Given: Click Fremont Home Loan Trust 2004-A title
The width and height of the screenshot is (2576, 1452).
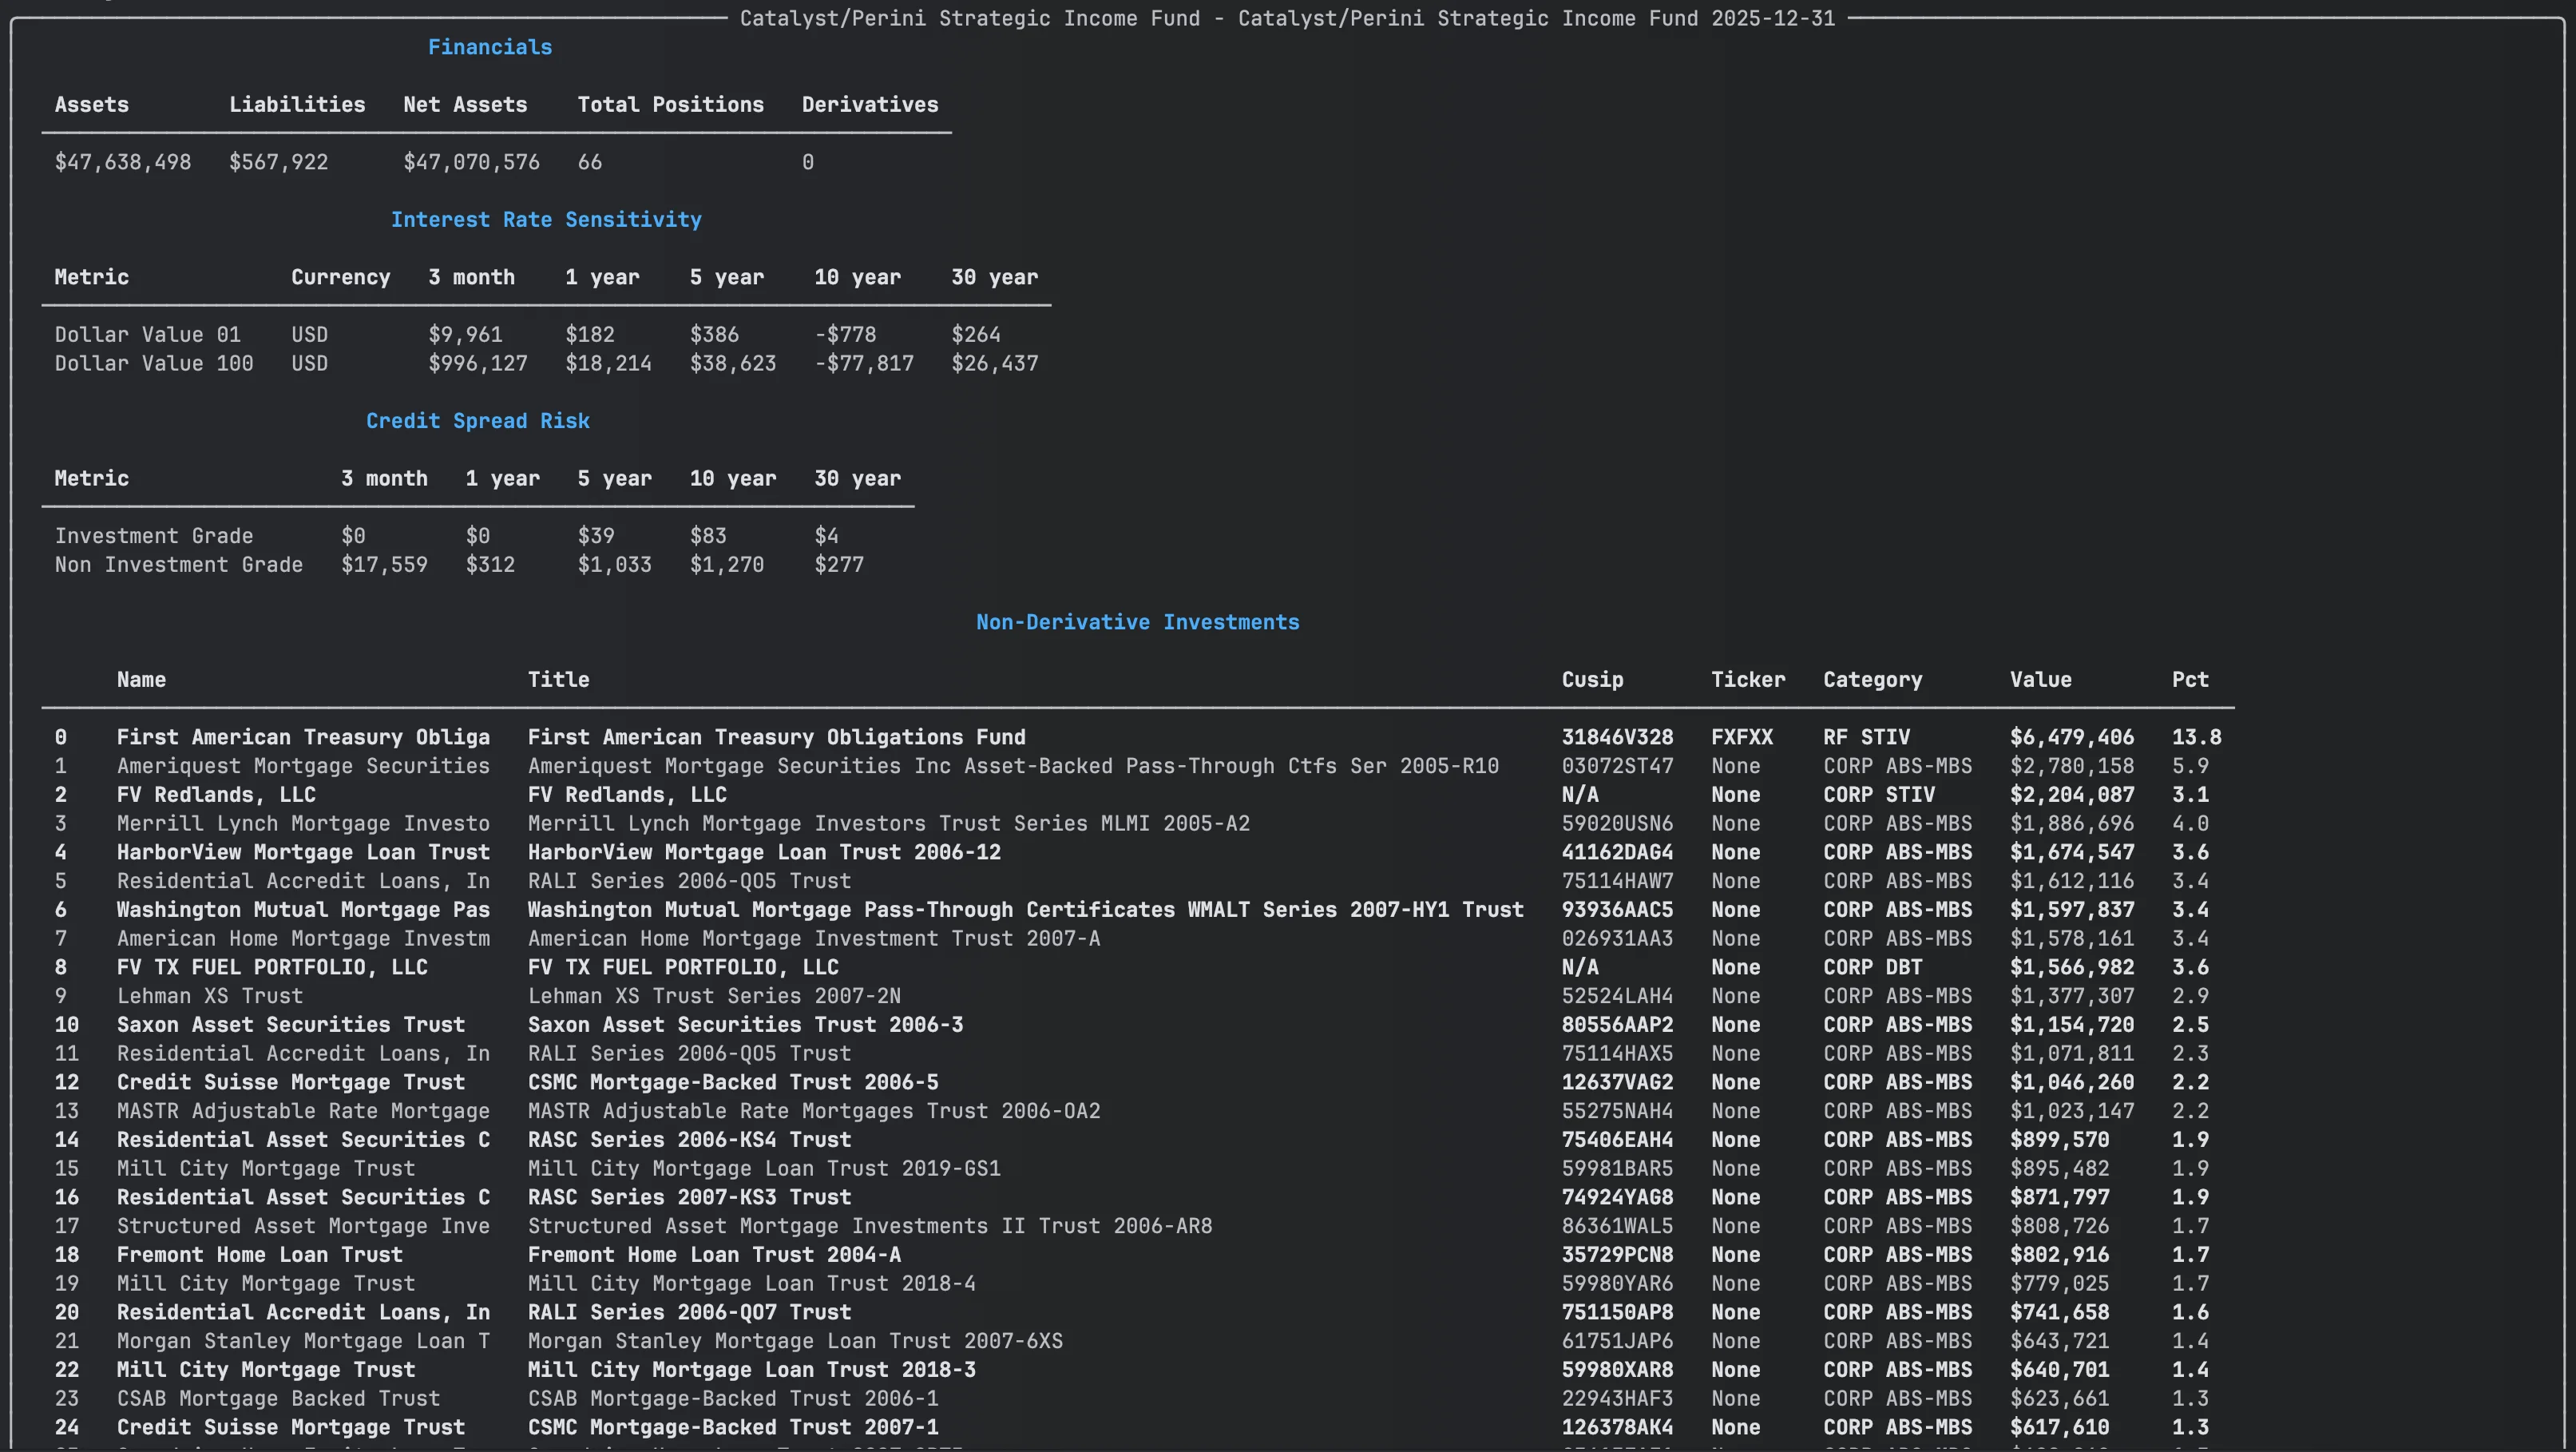Looking at the screenshot, I should click(x=714, y=1255).
